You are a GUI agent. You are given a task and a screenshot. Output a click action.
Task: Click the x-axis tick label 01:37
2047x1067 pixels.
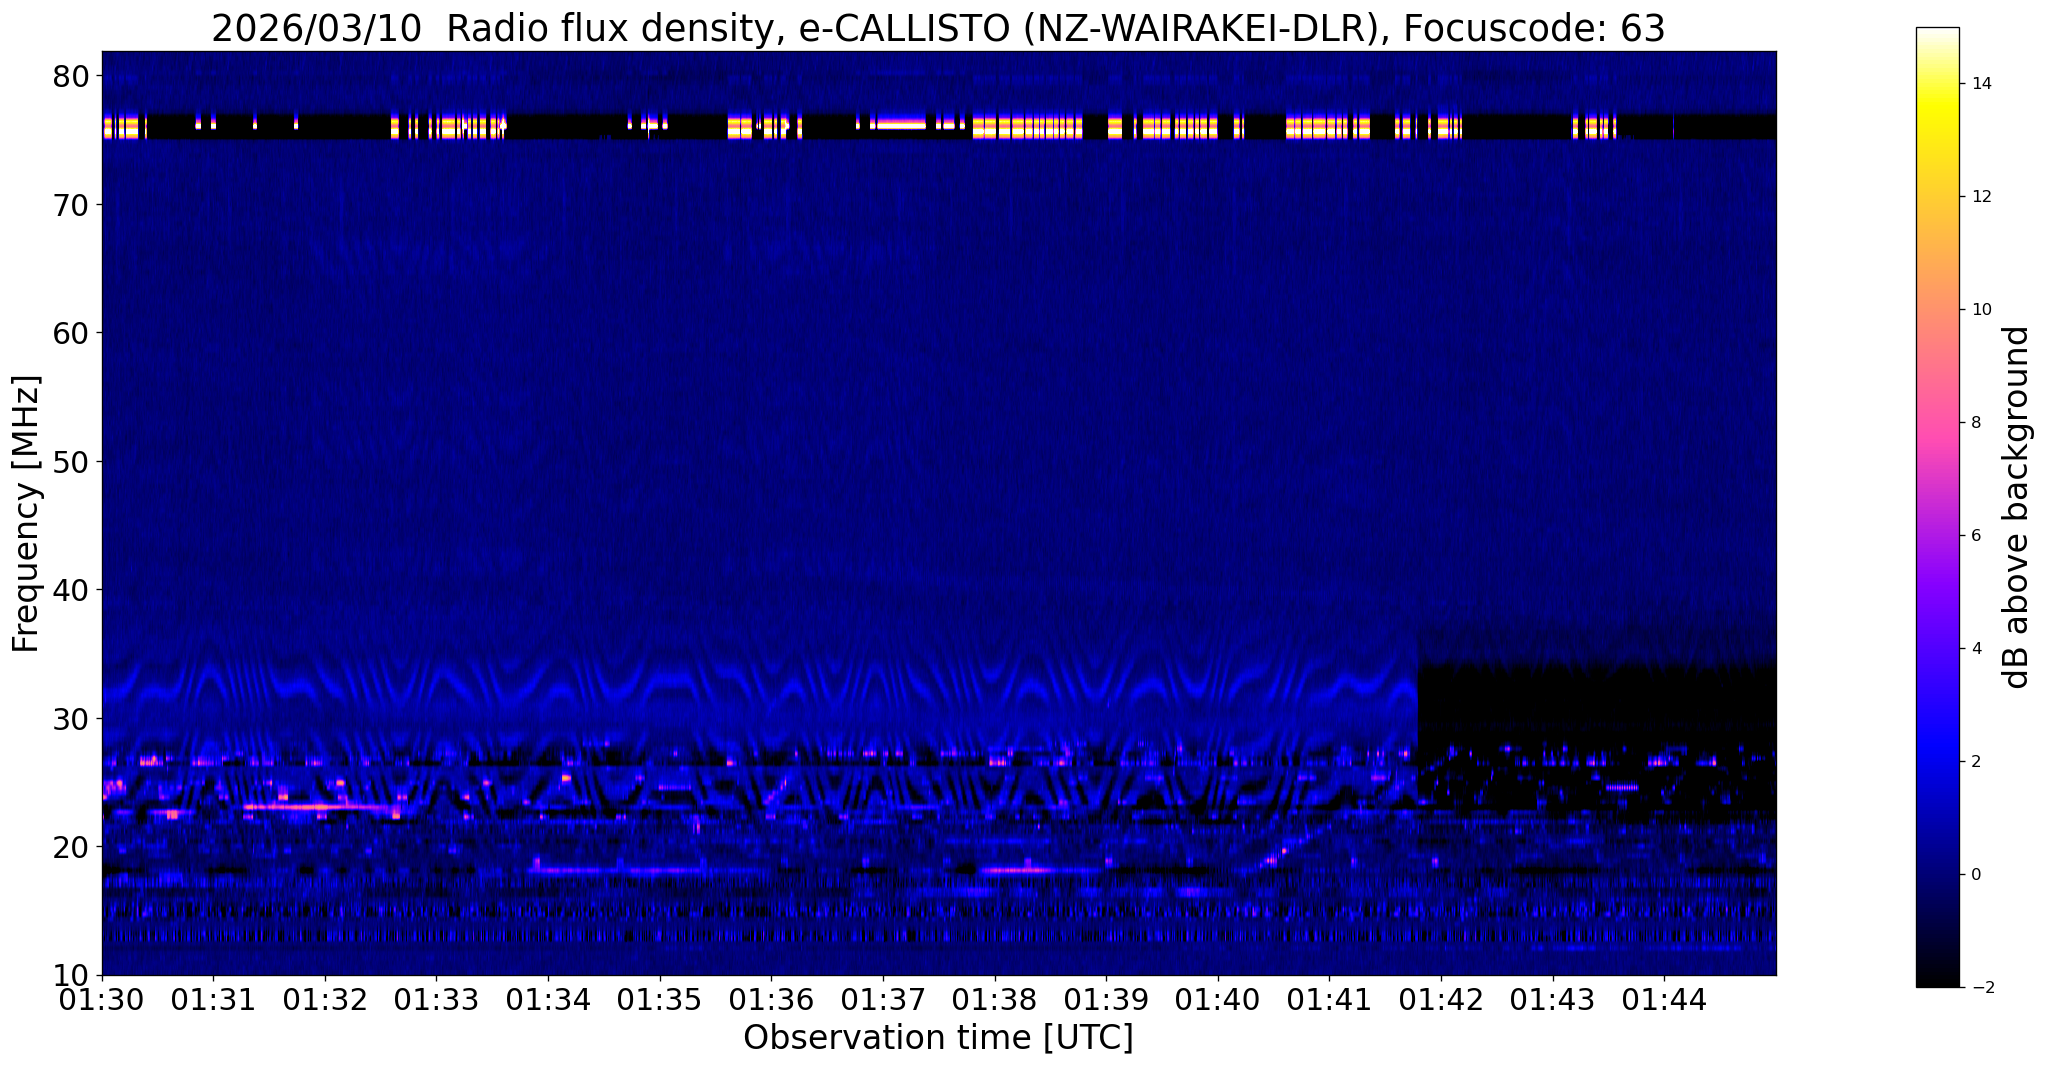883,999
